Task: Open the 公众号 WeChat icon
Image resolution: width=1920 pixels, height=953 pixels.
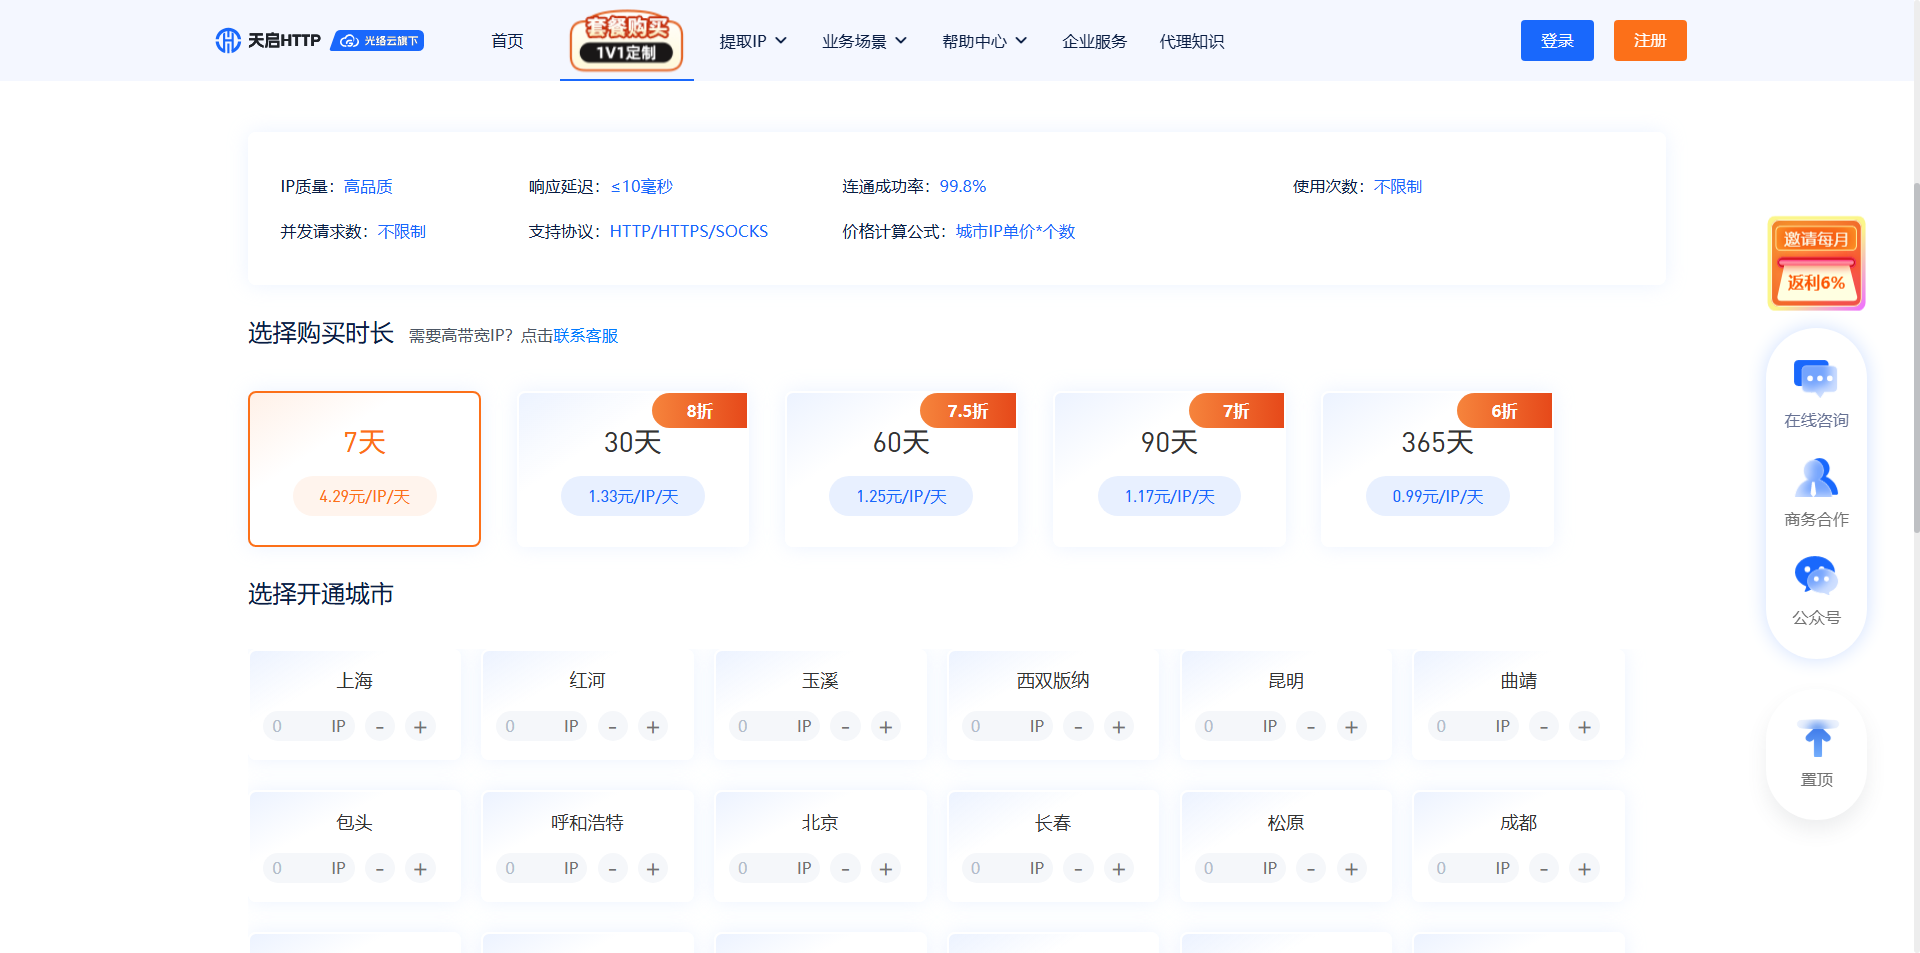Action: [x=1816, y=576]
